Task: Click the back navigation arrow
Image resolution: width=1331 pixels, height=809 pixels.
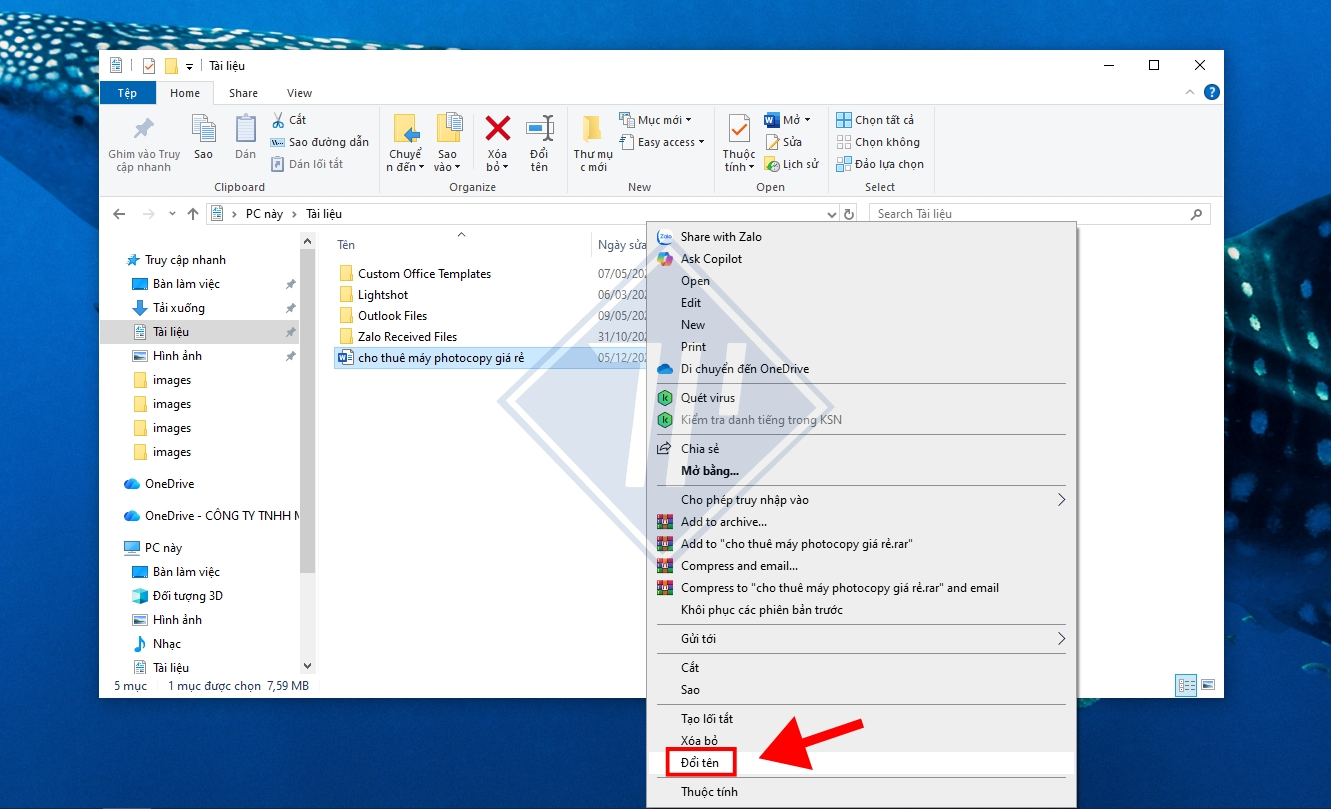Action: click(119, 214)
